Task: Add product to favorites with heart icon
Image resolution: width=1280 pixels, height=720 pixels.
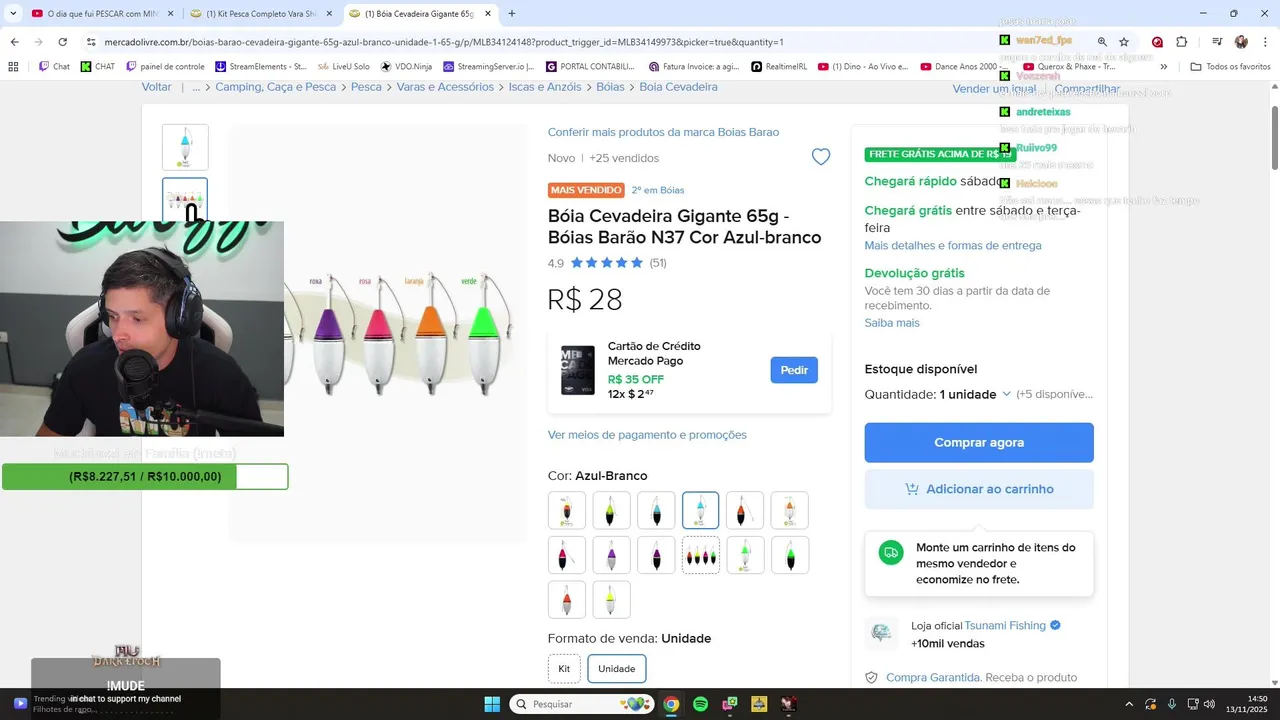Action: pyautogui.click(x=821, y=157)
